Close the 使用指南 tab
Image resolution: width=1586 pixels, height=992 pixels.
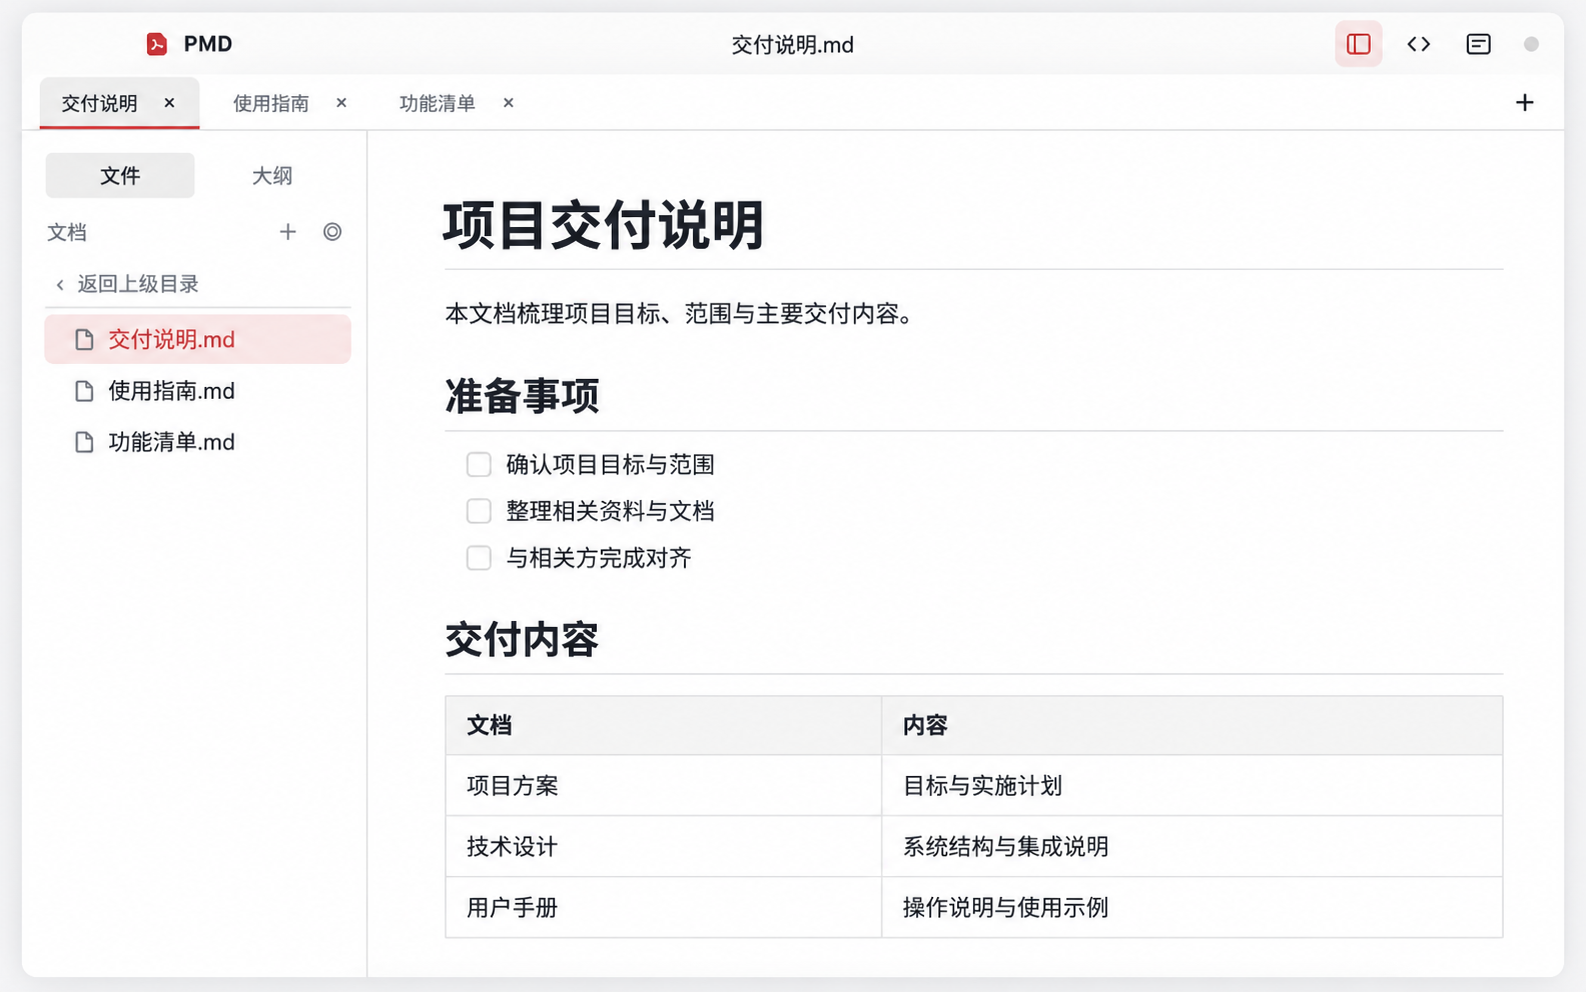pyautogui.click(x=341, y=103)
